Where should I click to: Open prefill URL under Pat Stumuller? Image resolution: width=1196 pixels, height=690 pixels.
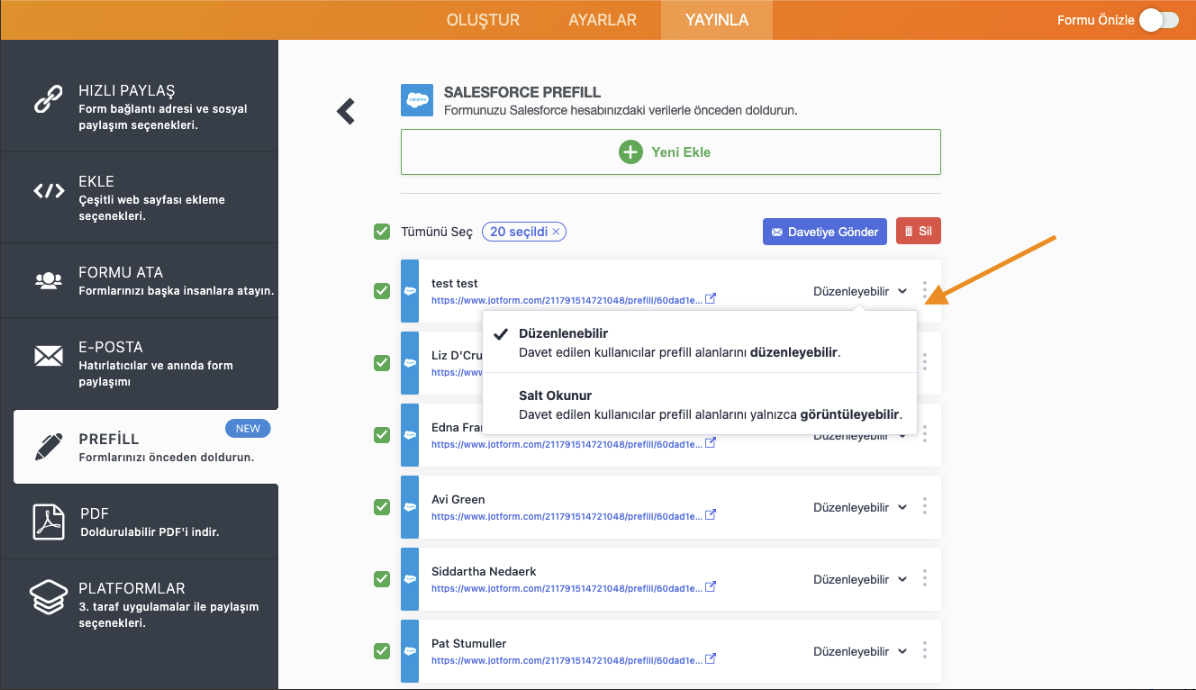(x=566, y=660)
